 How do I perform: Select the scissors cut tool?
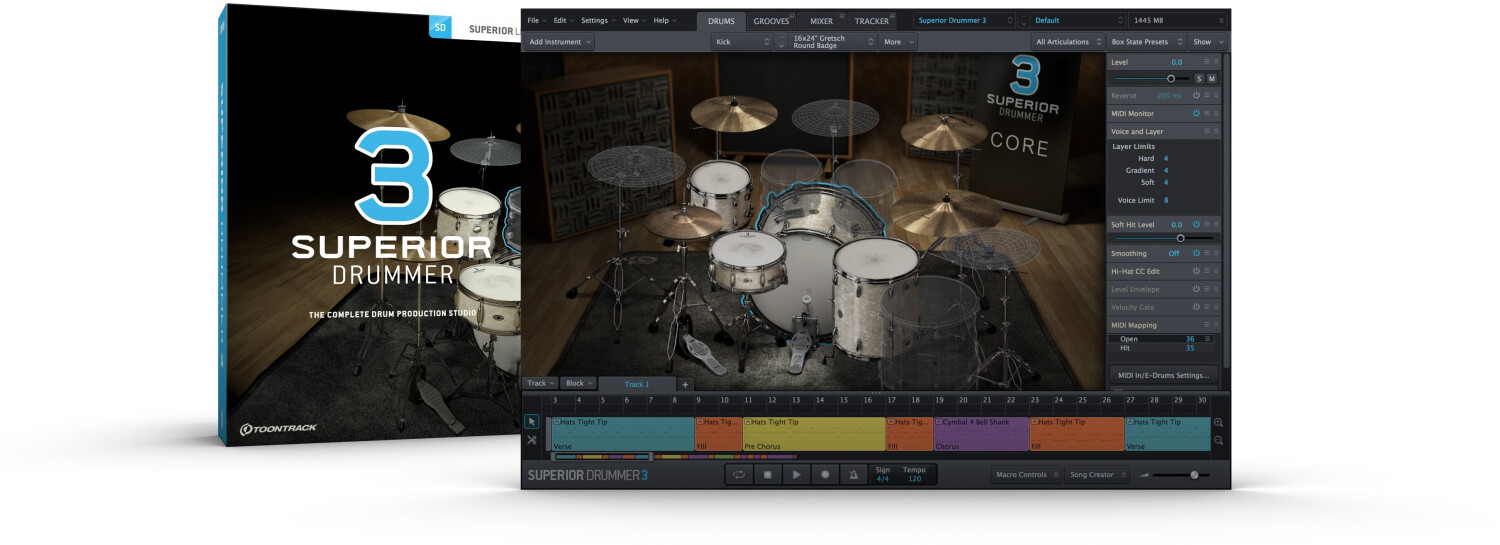click(x=532, y=440)
